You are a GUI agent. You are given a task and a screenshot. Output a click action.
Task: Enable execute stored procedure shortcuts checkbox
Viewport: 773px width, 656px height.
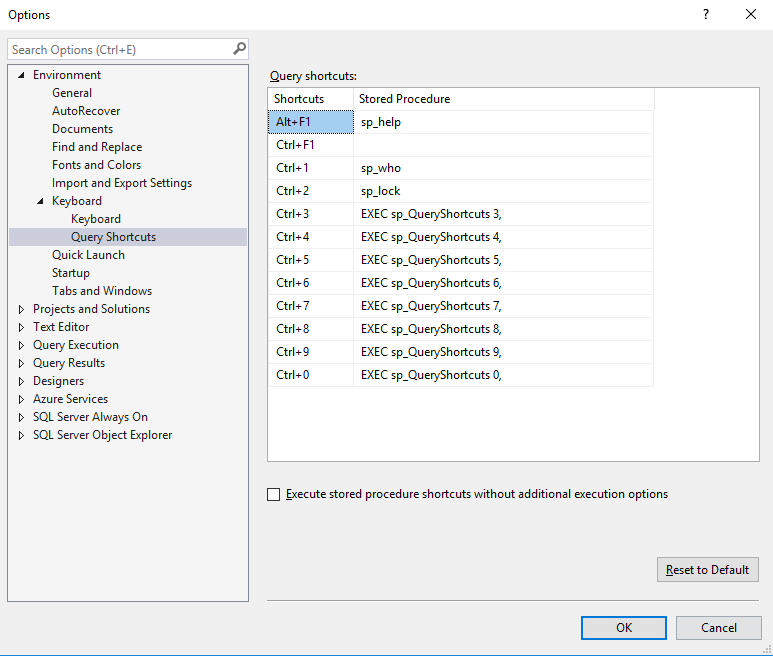coord(274,494)
